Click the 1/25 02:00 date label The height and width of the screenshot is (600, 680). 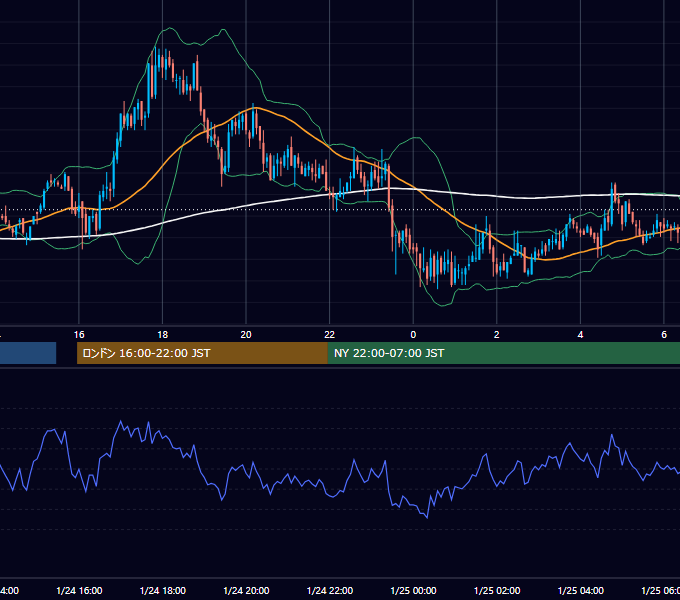pos(497,590)
